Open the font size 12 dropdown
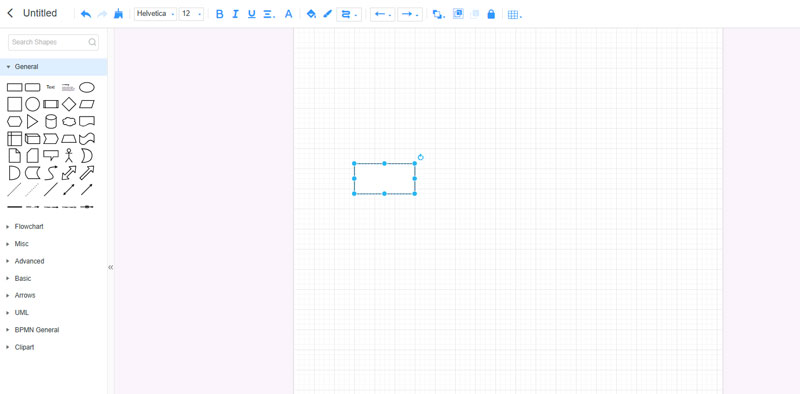The image size is (800, 394). click(x=191, y=14)
